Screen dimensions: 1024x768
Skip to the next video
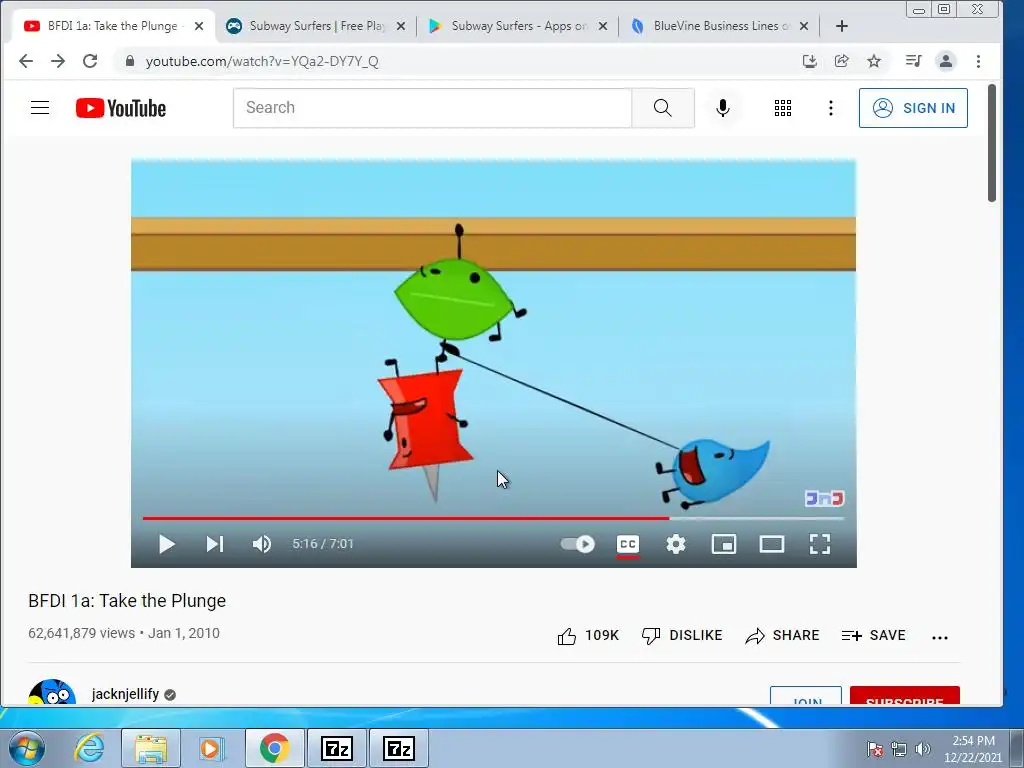(215, 544)
